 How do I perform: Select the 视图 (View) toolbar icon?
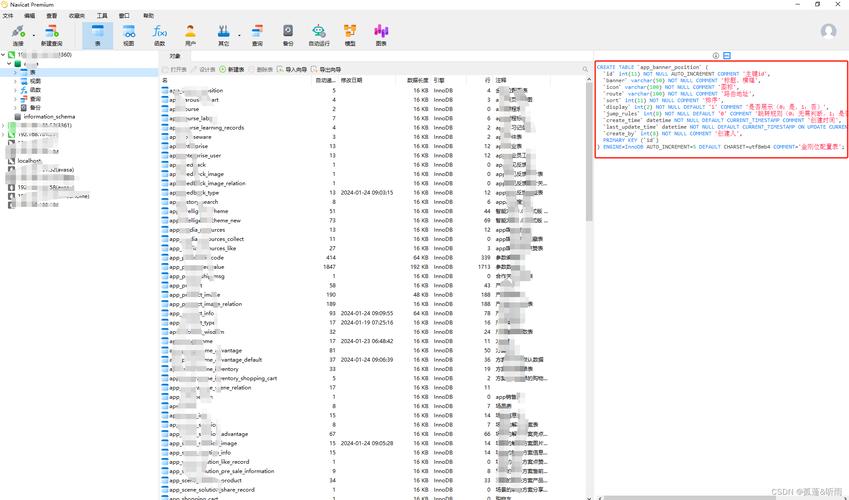(129, 35)
